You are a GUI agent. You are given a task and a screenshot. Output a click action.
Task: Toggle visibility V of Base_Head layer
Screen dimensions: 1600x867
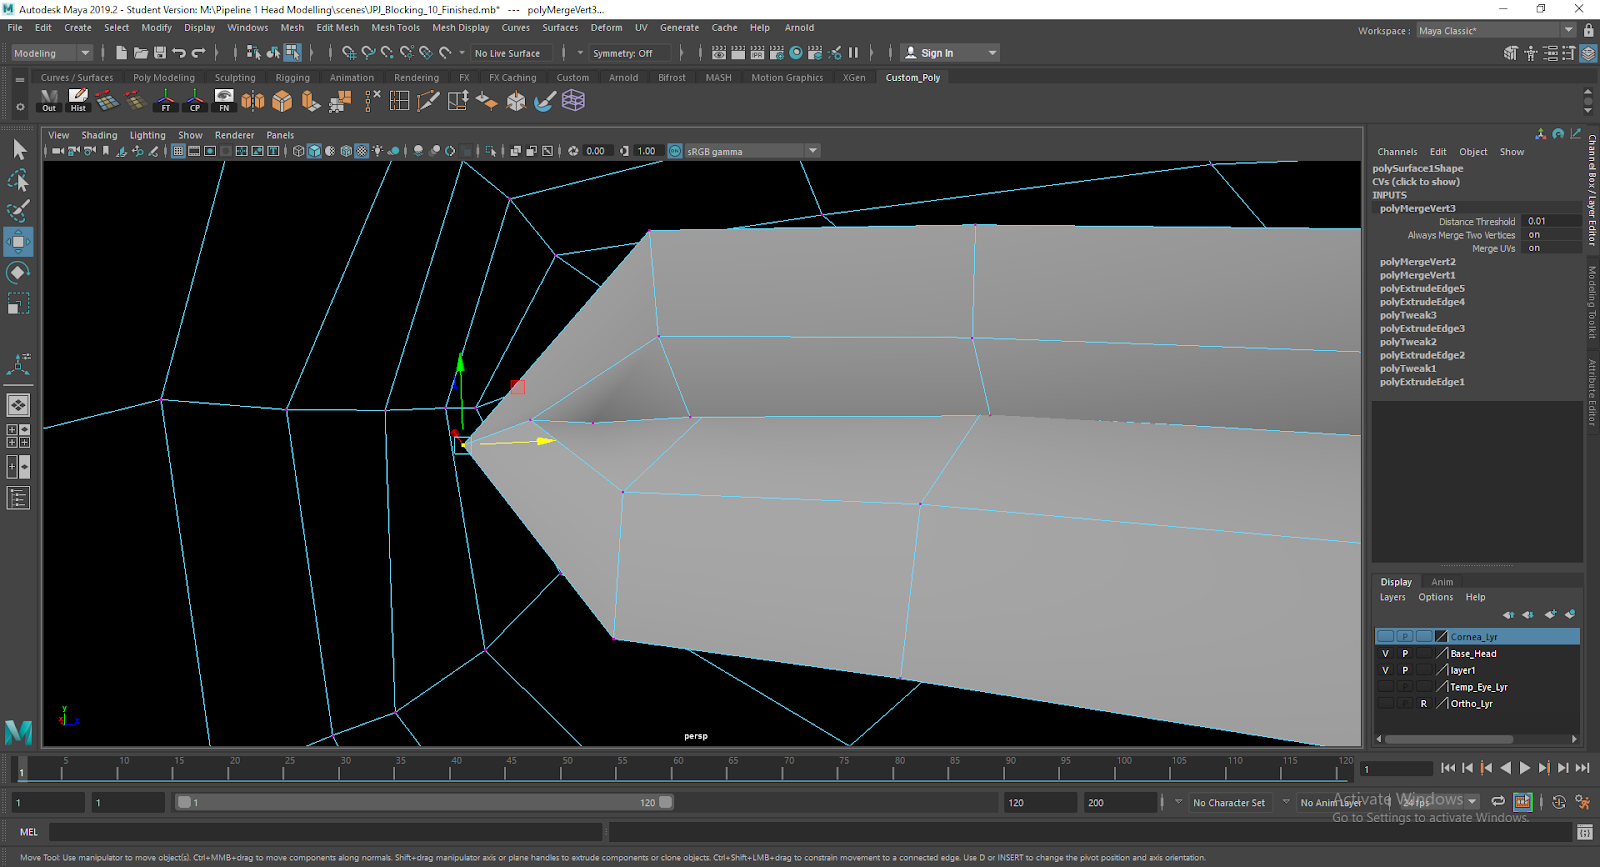(x=1385, y=654)
